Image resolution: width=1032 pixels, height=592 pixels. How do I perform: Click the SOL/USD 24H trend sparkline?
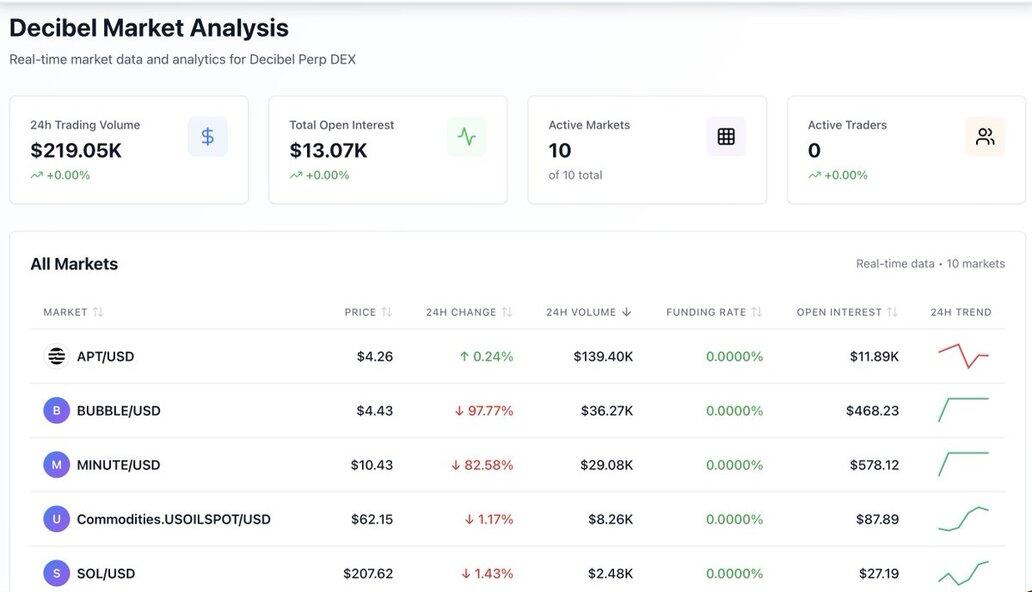(x=963, y=573)
